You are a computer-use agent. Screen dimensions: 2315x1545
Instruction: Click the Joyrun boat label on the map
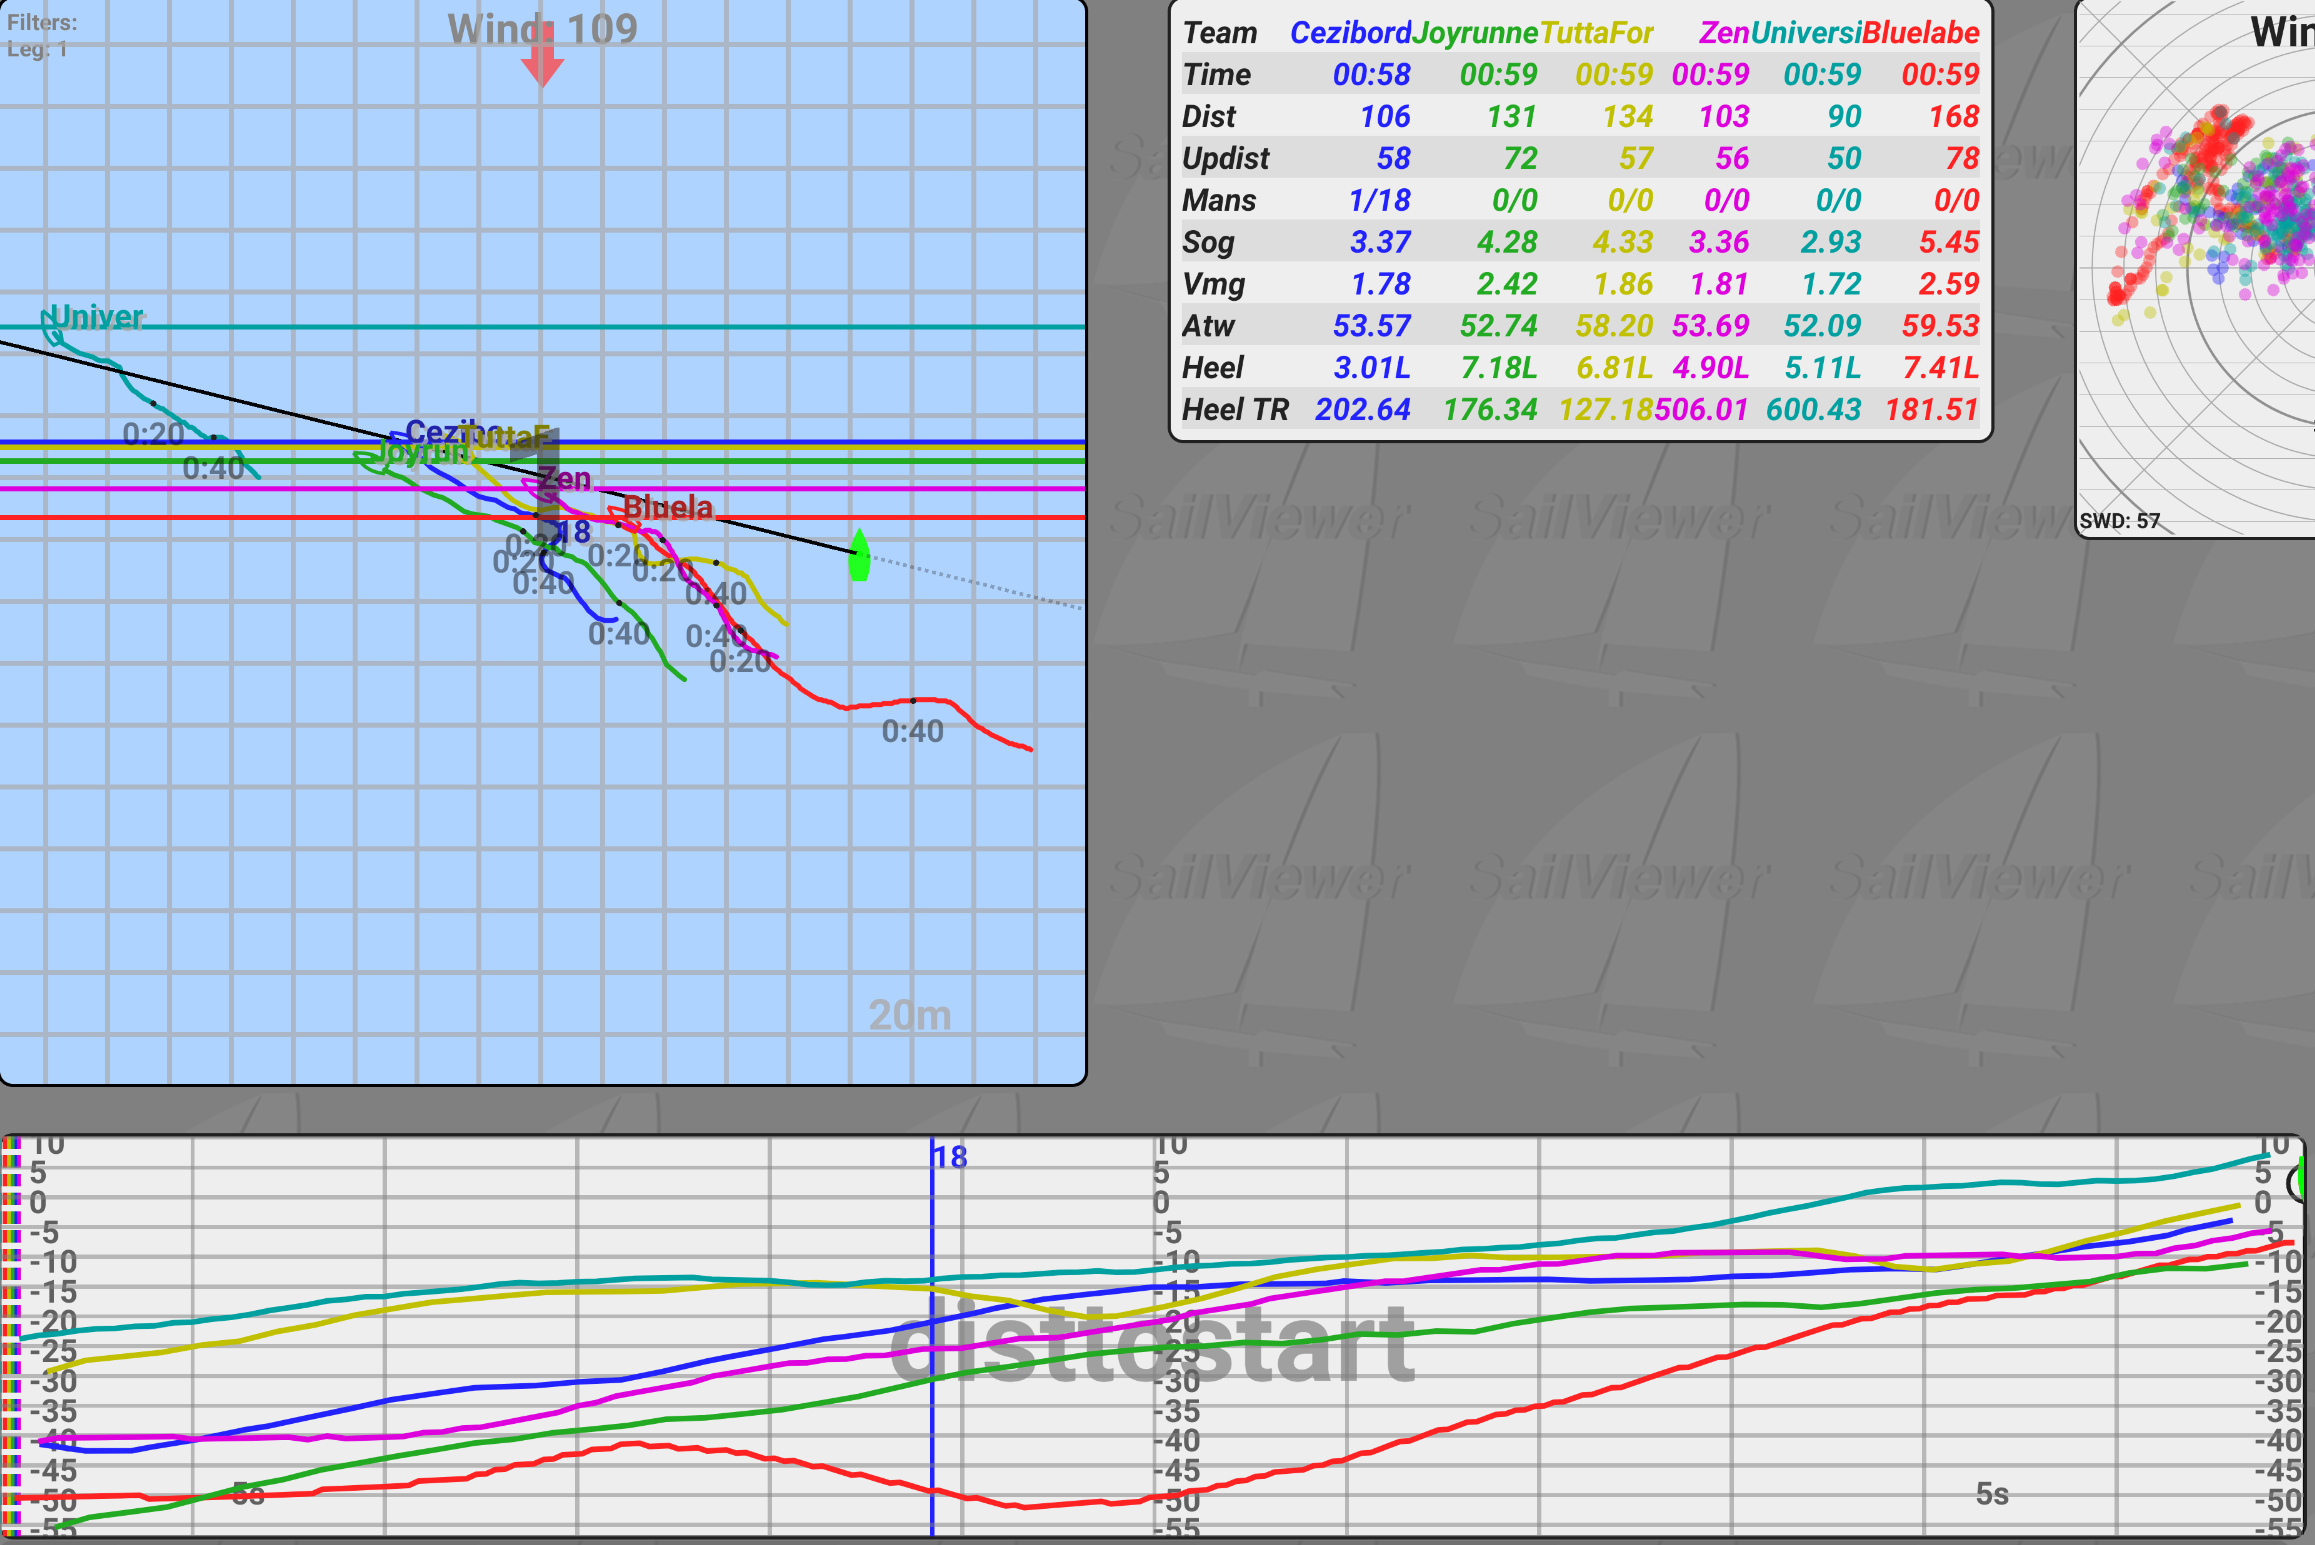(422, 453)
